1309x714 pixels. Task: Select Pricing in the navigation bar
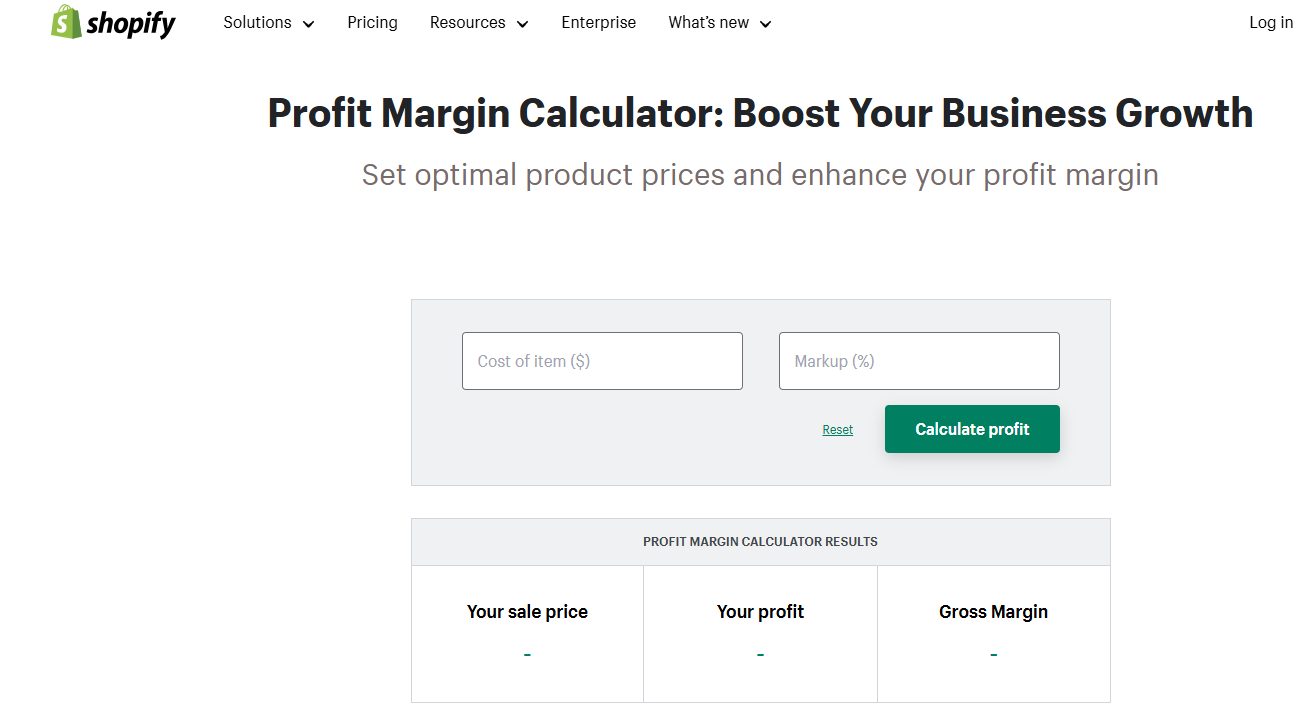point(372,22)
